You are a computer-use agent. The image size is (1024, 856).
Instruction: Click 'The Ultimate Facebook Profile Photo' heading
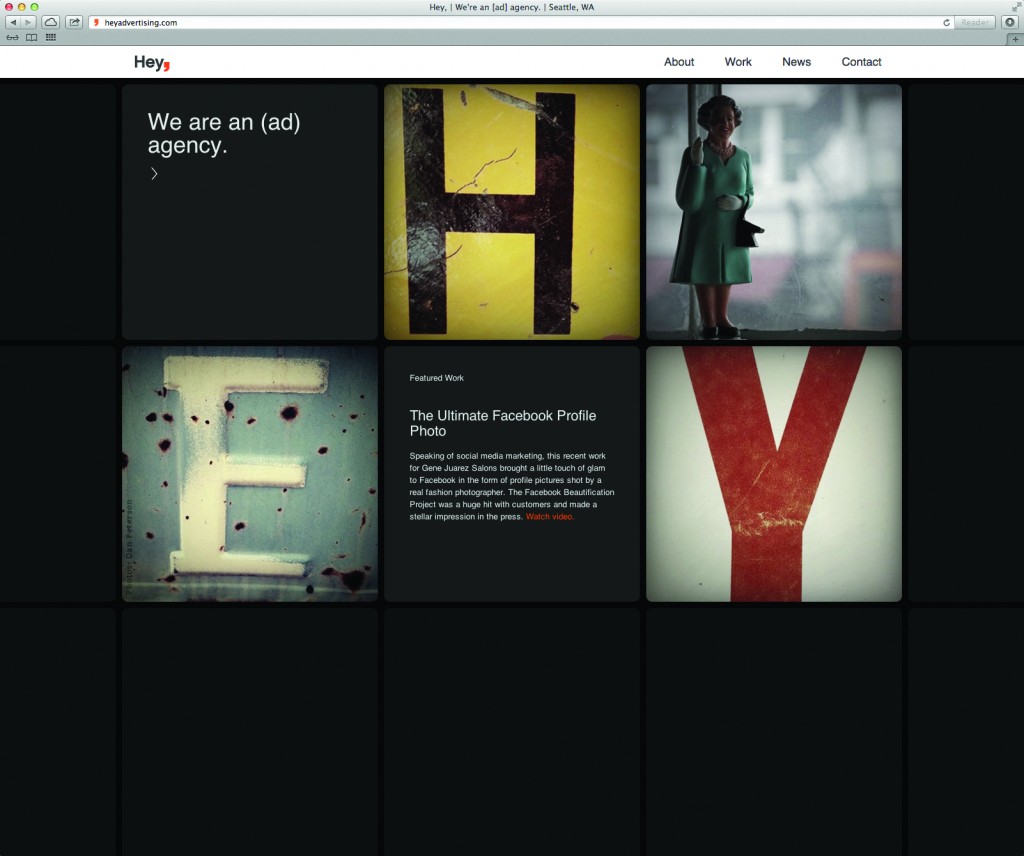[503, 423]
